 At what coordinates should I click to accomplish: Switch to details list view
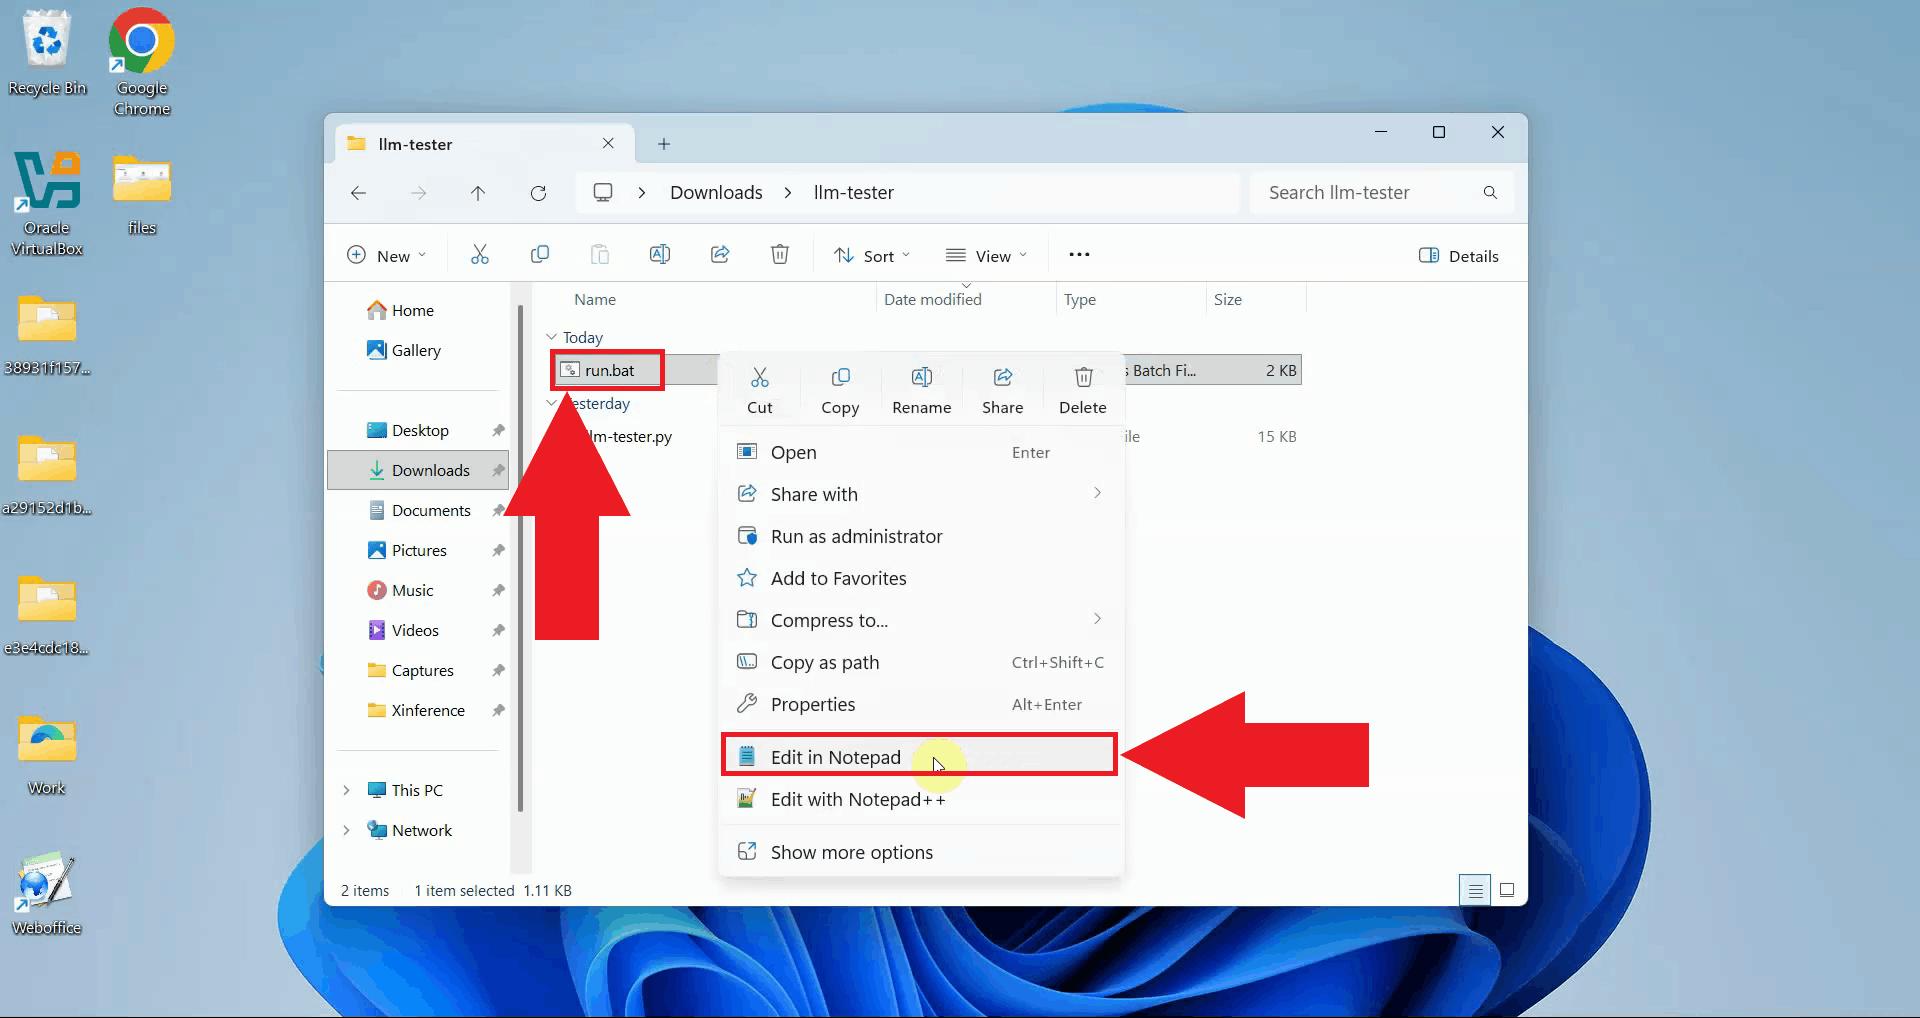(x=1475, y=889)
